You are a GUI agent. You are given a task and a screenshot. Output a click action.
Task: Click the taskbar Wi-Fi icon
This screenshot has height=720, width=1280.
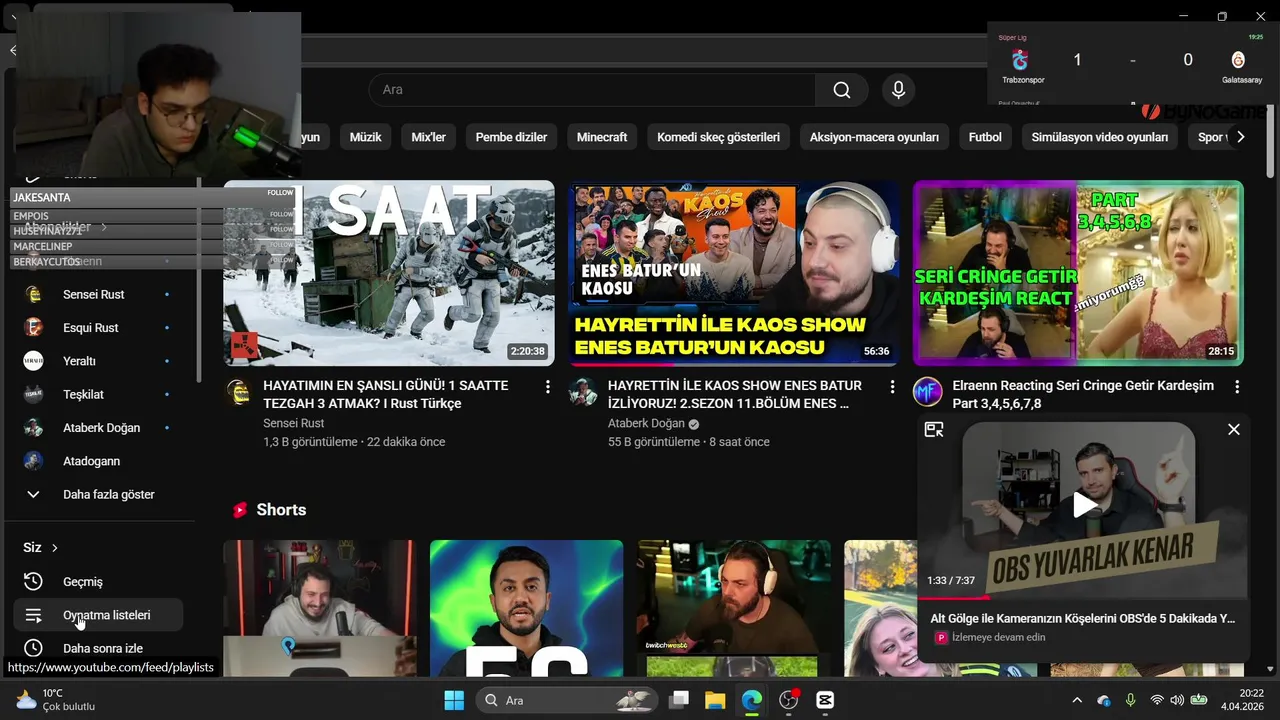point(1157,700)
